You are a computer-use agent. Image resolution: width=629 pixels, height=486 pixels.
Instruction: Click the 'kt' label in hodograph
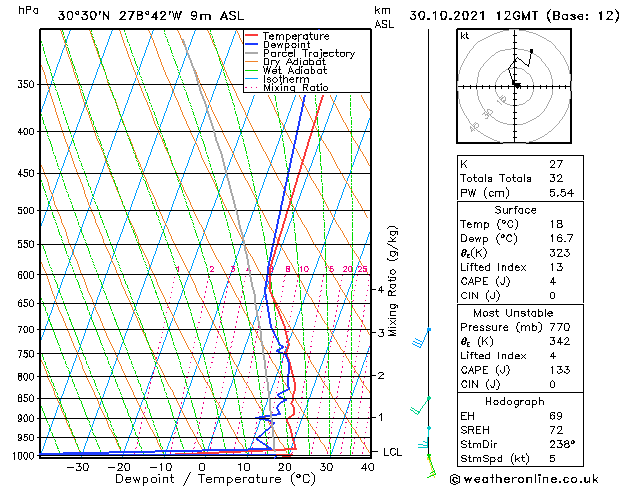(x=464, y=36)
